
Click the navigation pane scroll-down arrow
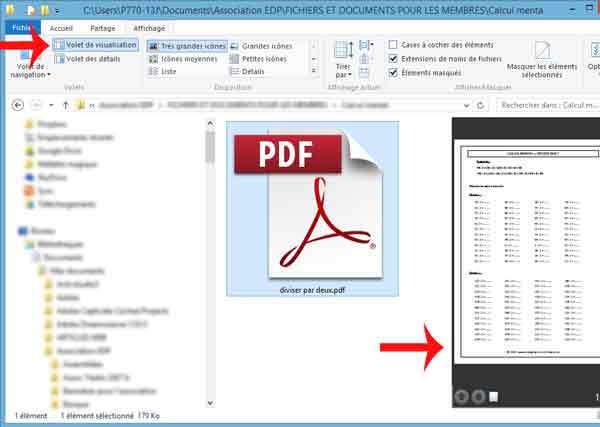click(210, 403)
